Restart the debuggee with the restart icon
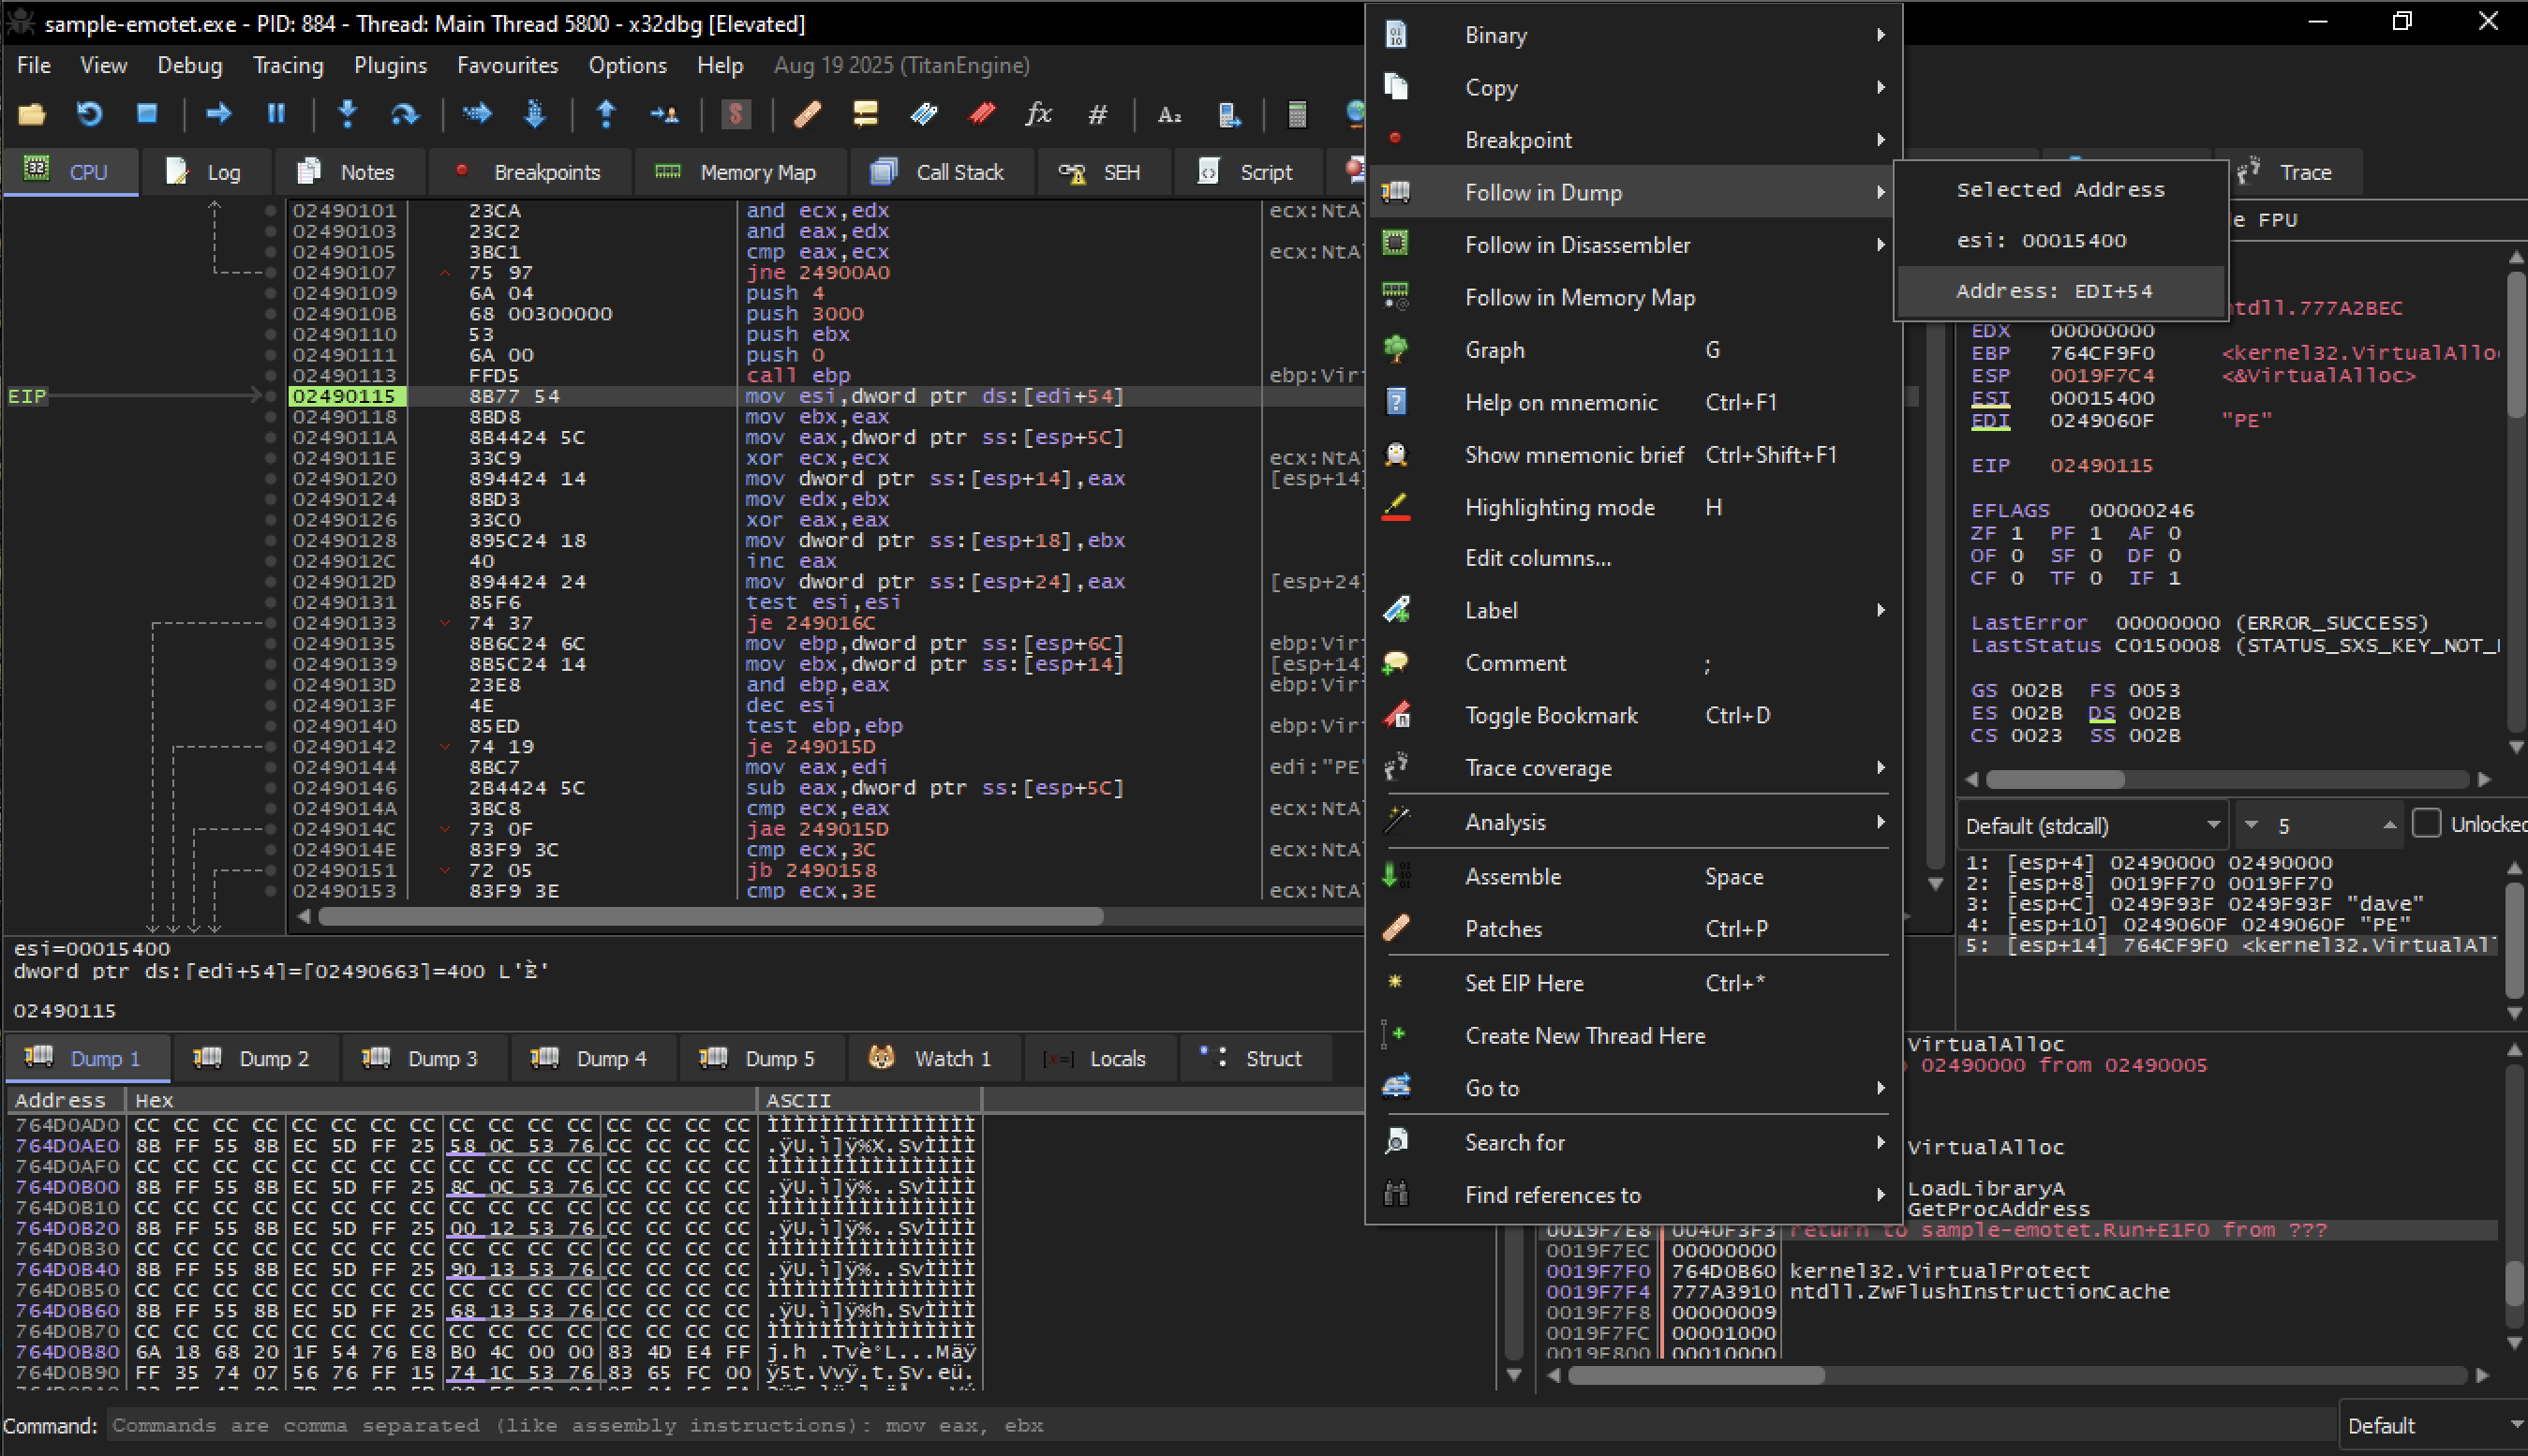Screen dimensions: 2528x1456 tap(89, 114)
